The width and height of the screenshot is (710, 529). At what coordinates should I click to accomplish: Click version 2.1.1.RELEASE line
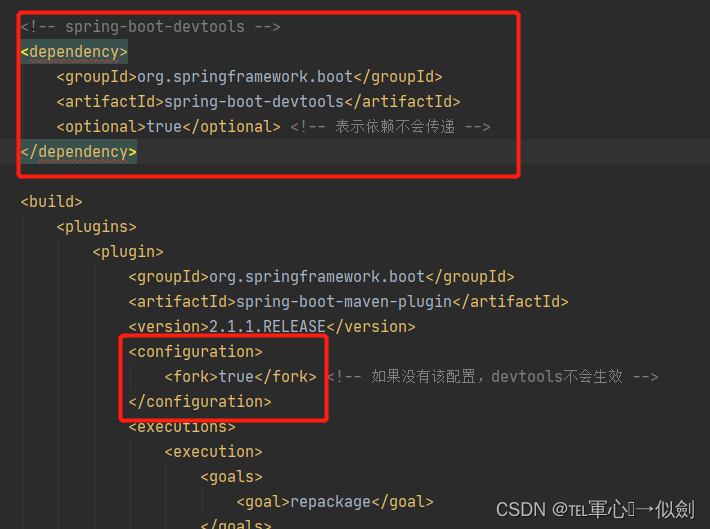(272, 327)
